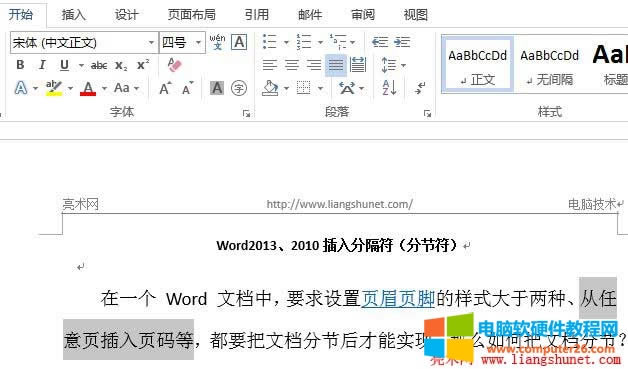Click the shading paint bucket icon
Viewport: 628px width, 369px height.
[270, 88]
